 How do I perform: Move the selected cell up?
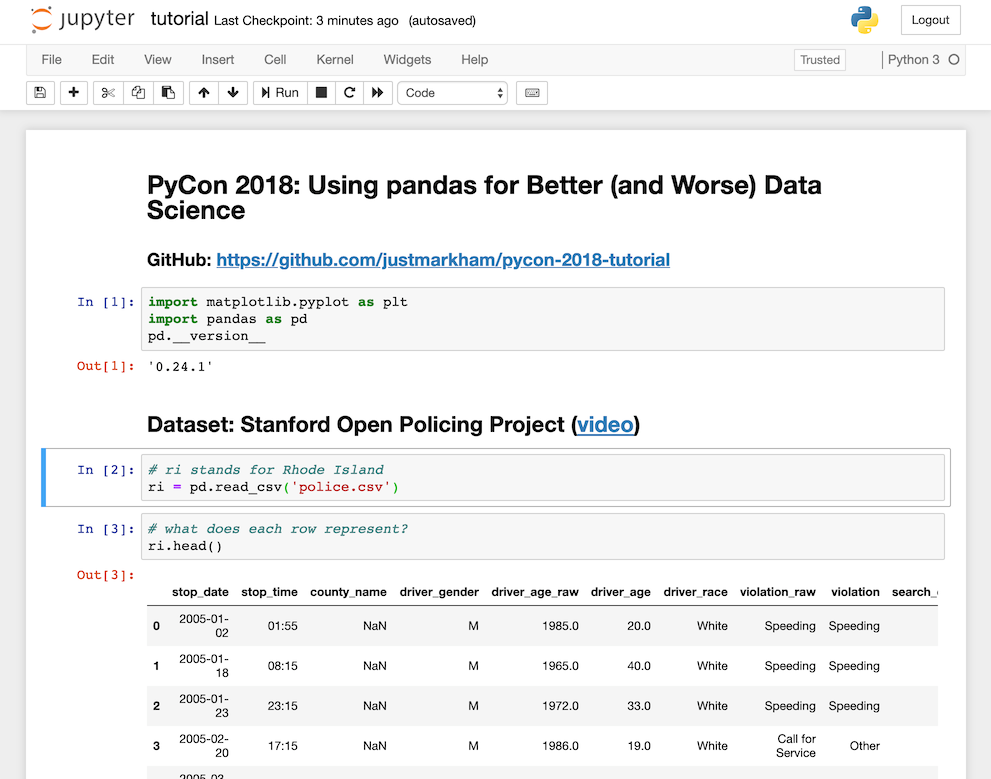point(204,92)
